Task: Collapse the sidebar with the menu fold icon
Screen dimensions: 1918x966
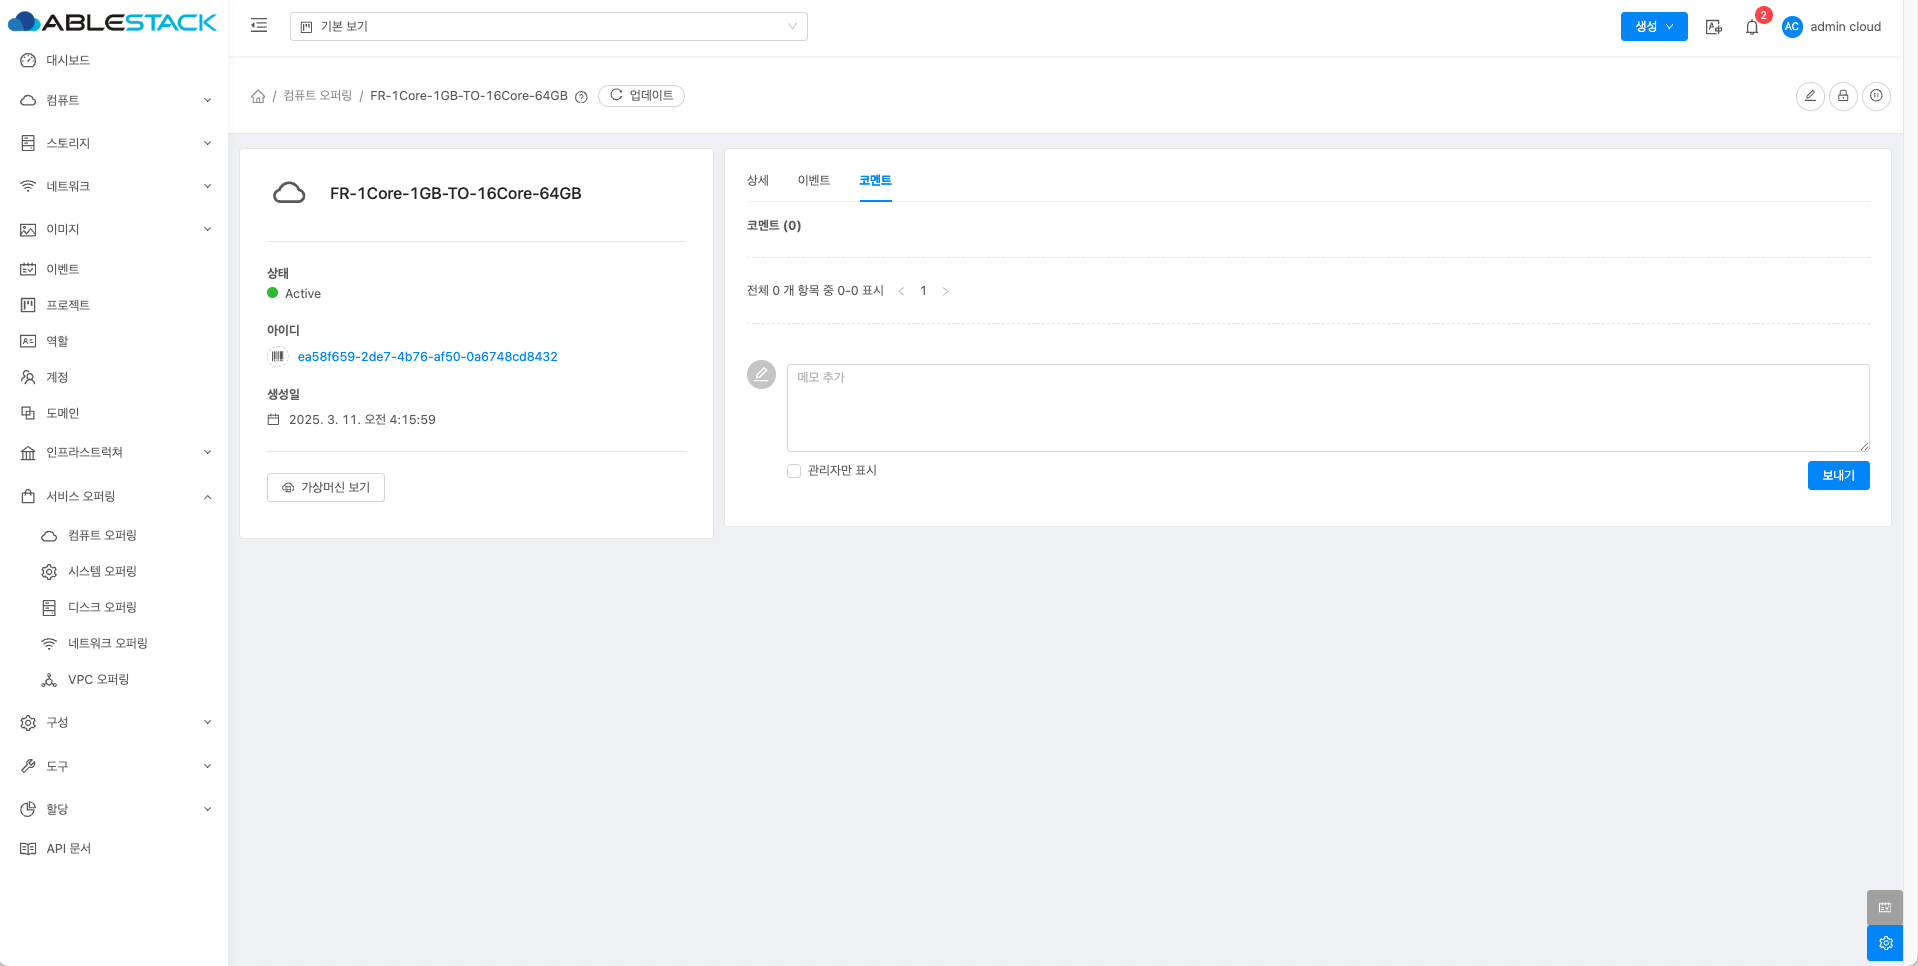Action: (x=259, y=26)
